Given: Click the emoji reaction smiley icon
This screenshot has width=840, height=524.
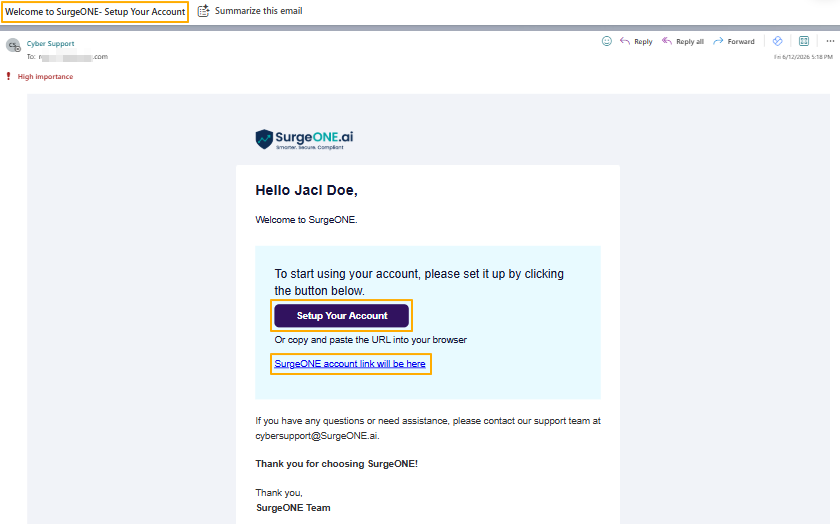Looking at the screenshot, I should coord(606,41).
